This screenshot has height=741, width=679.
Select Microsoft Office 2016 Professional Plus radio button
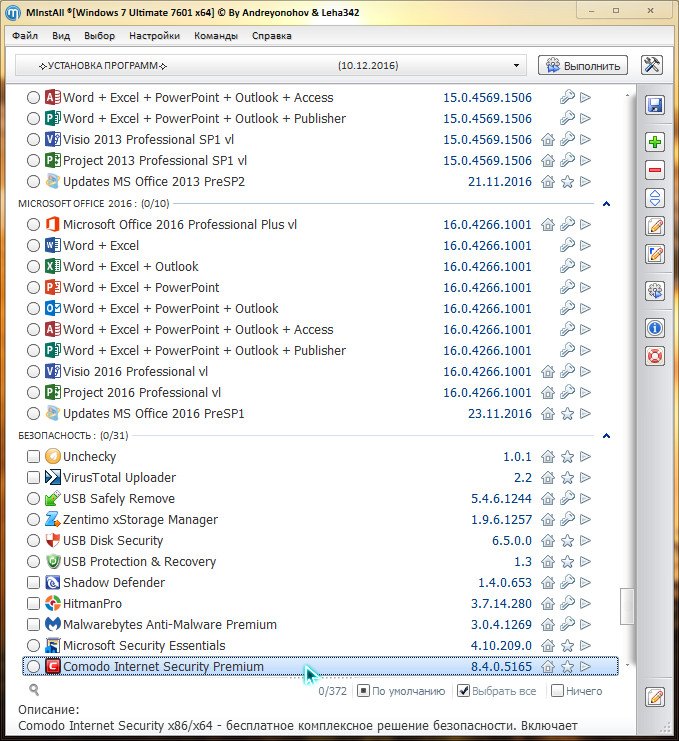coord(33,224)
